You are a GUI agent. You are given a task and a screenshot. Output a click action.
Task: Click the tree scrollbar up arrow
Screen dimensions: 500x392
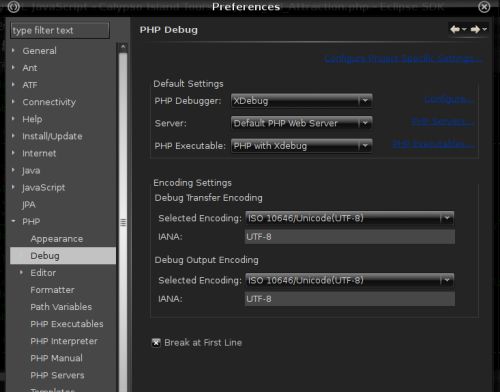pyautogui.click(x=123, y=47)
